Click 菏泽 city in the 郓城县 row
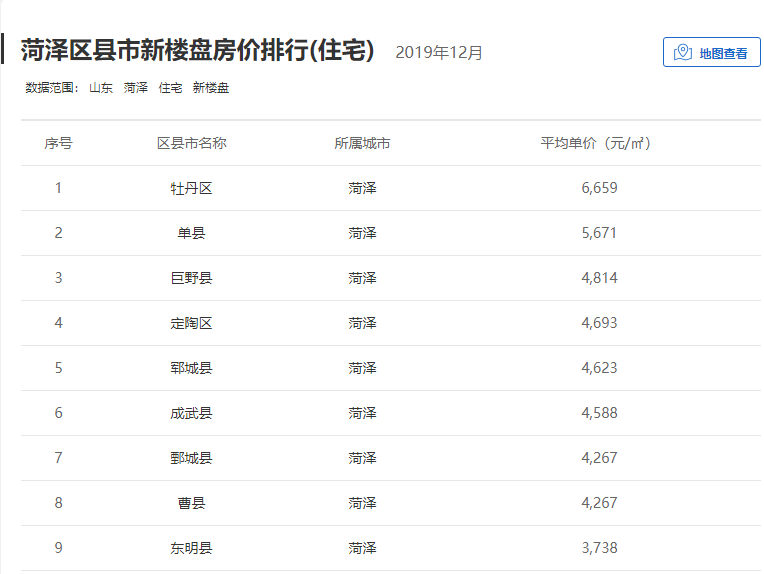Viewport: 764px width, 574px height. (x=362, y=368)
